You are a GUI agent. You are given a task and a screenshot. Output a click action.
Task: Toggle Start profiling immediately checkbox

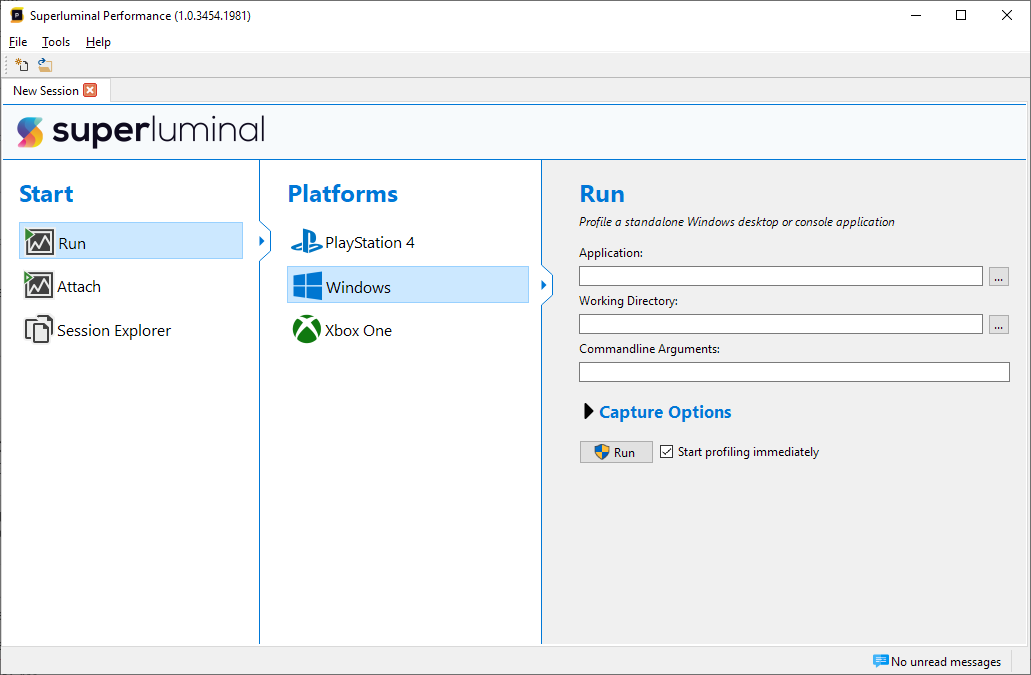click(x=666, y=452)
